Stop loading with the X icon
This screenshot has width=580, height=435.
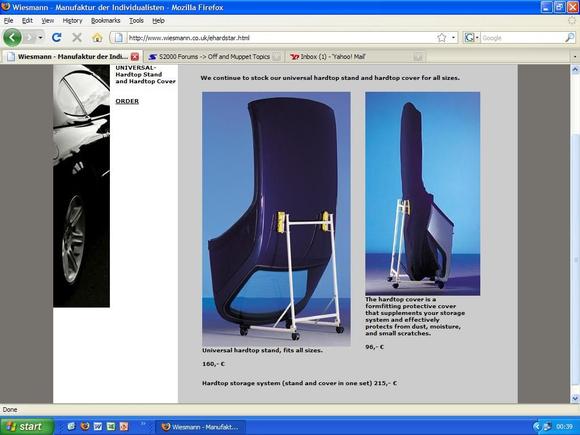point(77,37)
